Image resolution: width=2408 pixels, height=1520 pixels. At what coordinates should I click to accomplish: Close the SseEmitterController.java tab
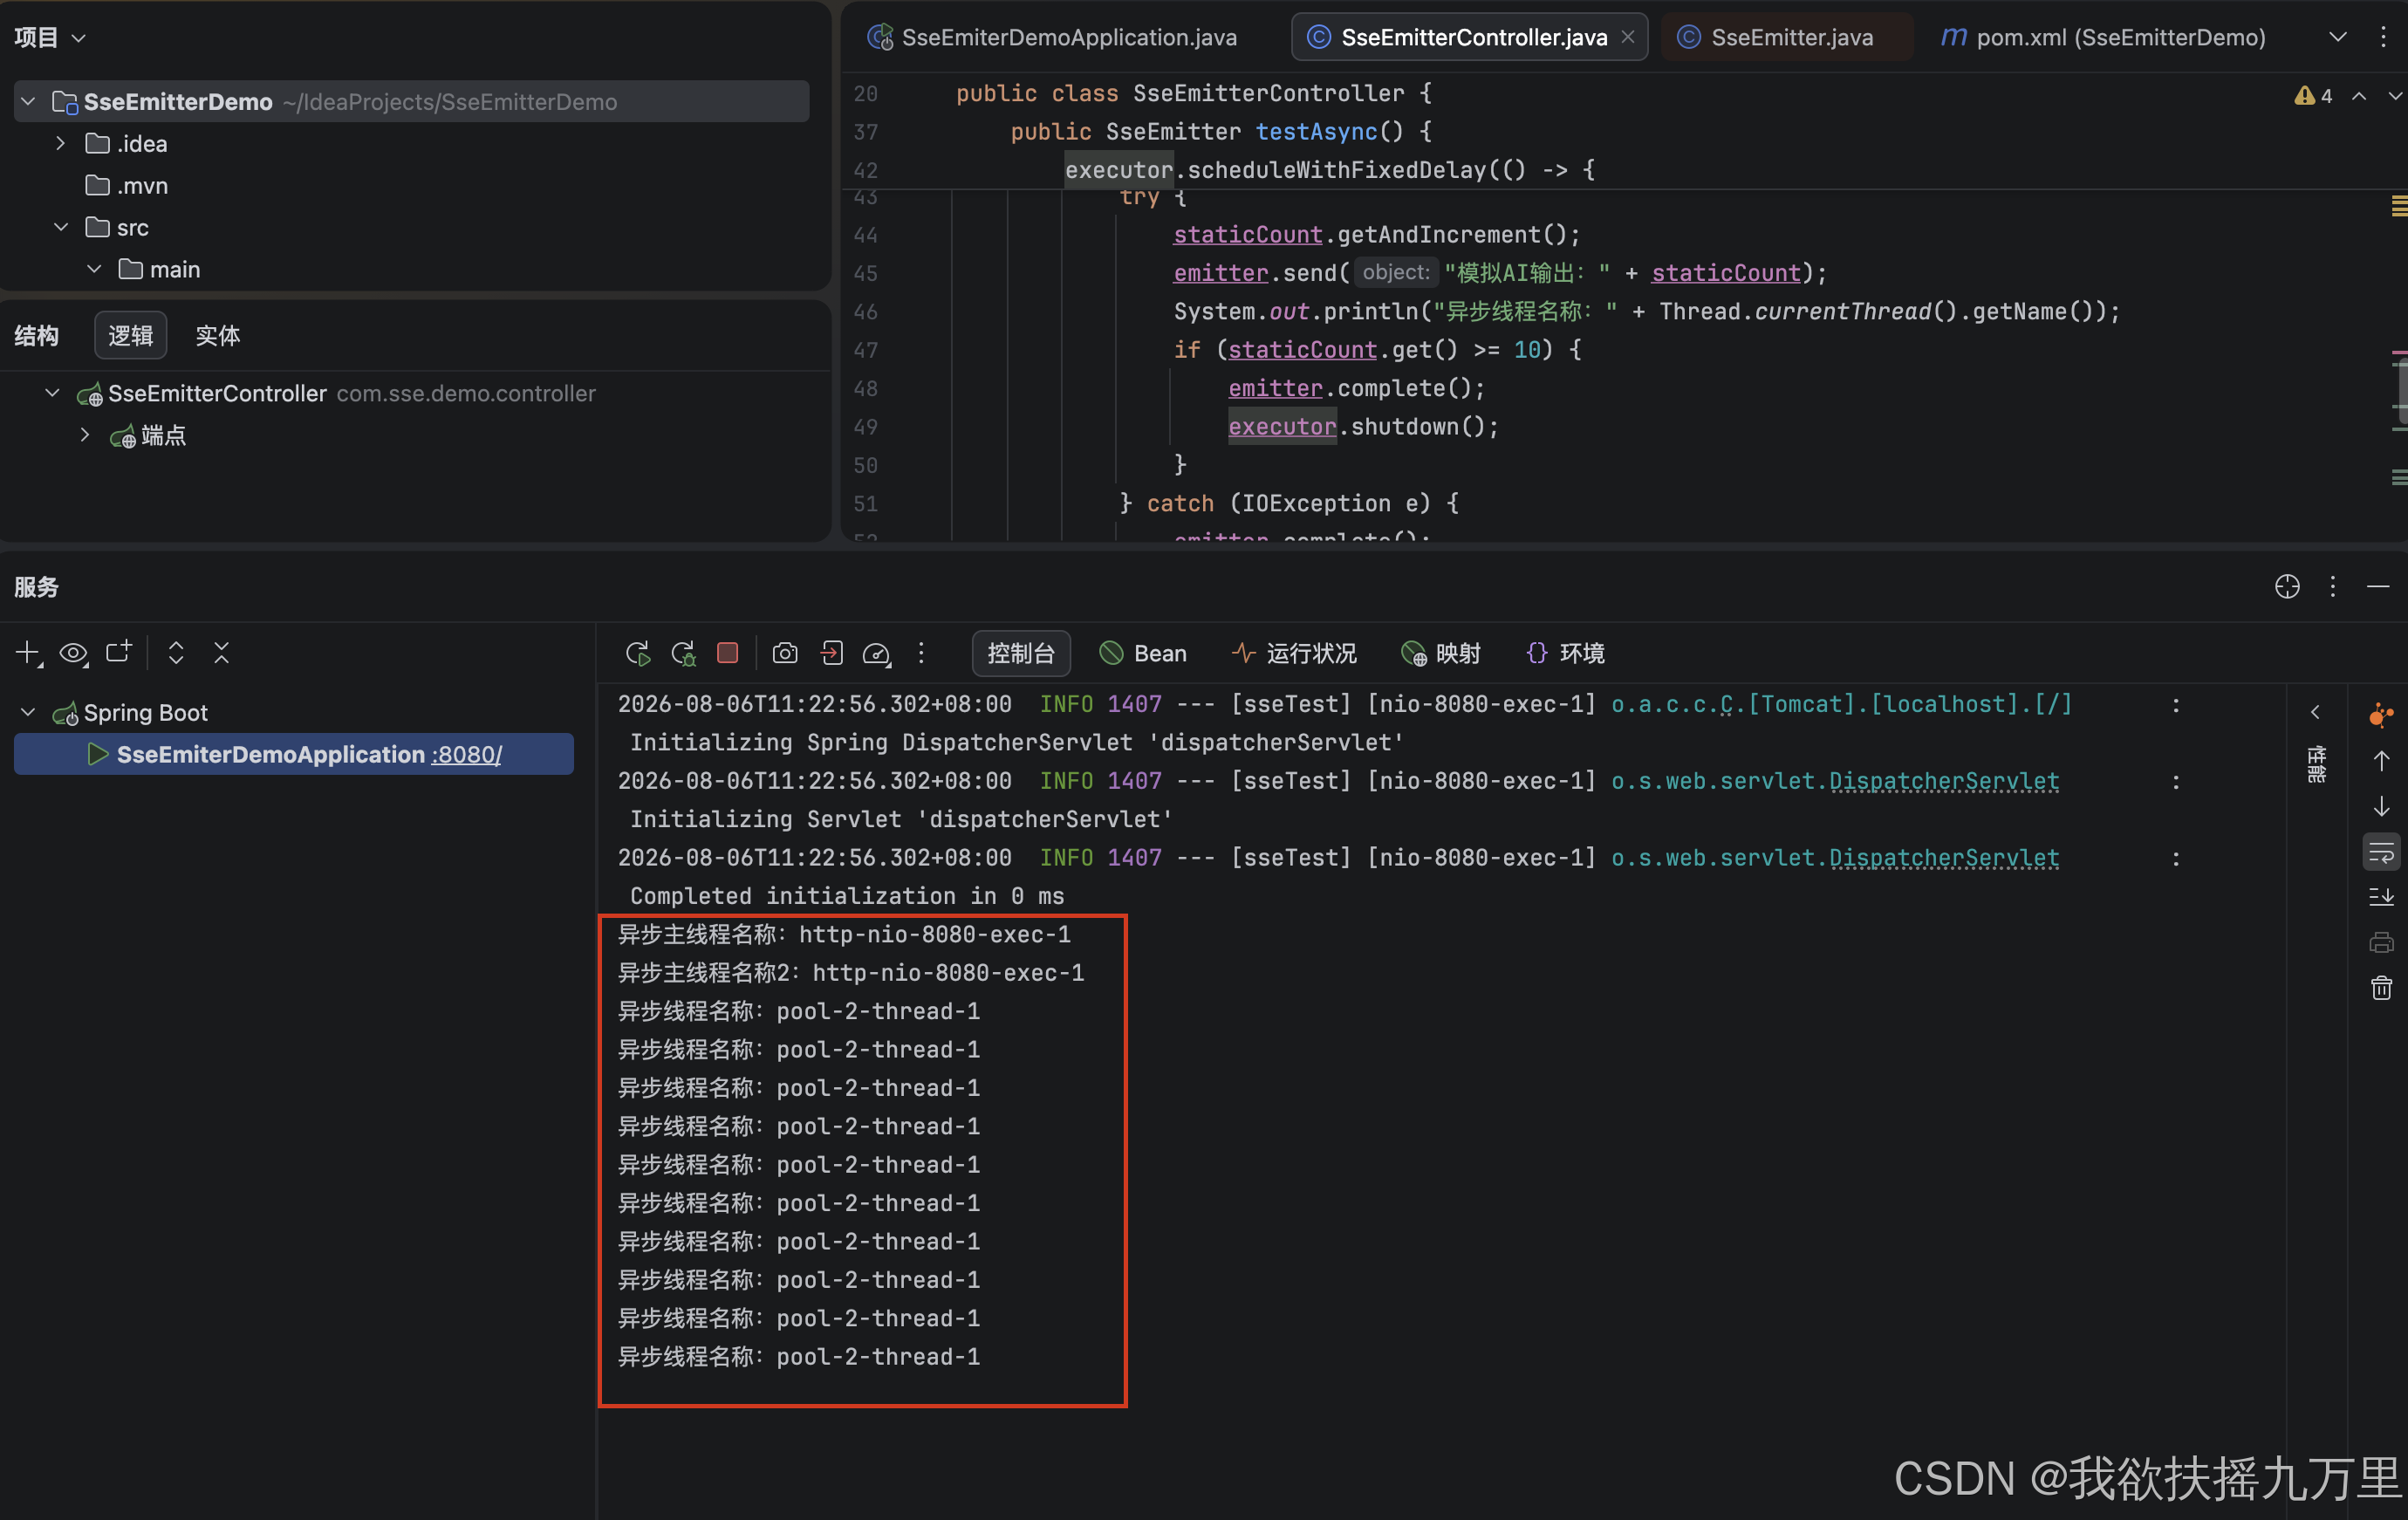click(1628, 37)
